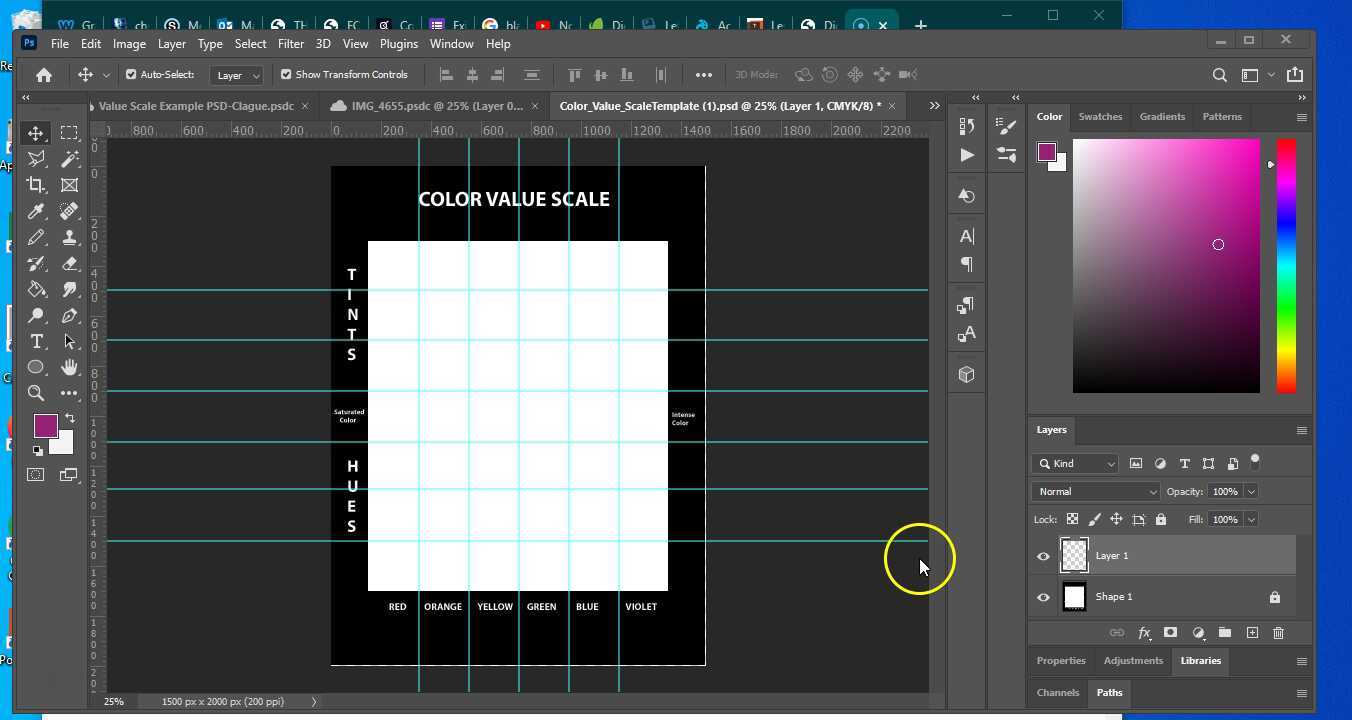Click the foreground color swatch in toolbar
Viewport: 1352px width, 720px height.
[45, 426]
